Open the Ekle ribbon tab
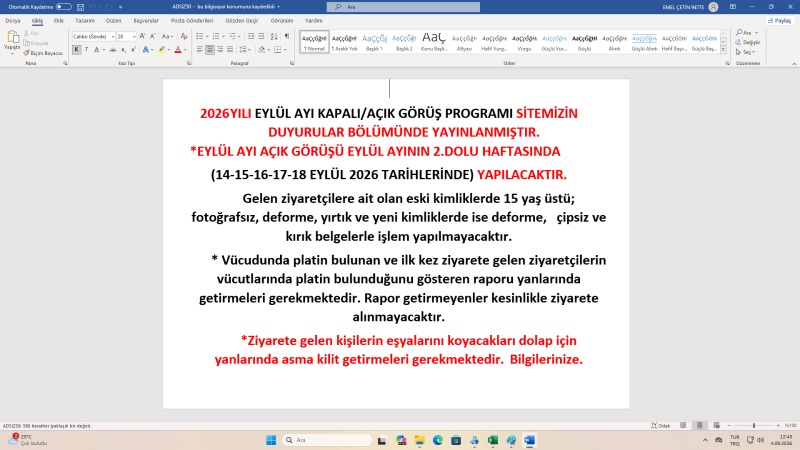The width and height of the screenshot is (800, 450). (59, 21)
